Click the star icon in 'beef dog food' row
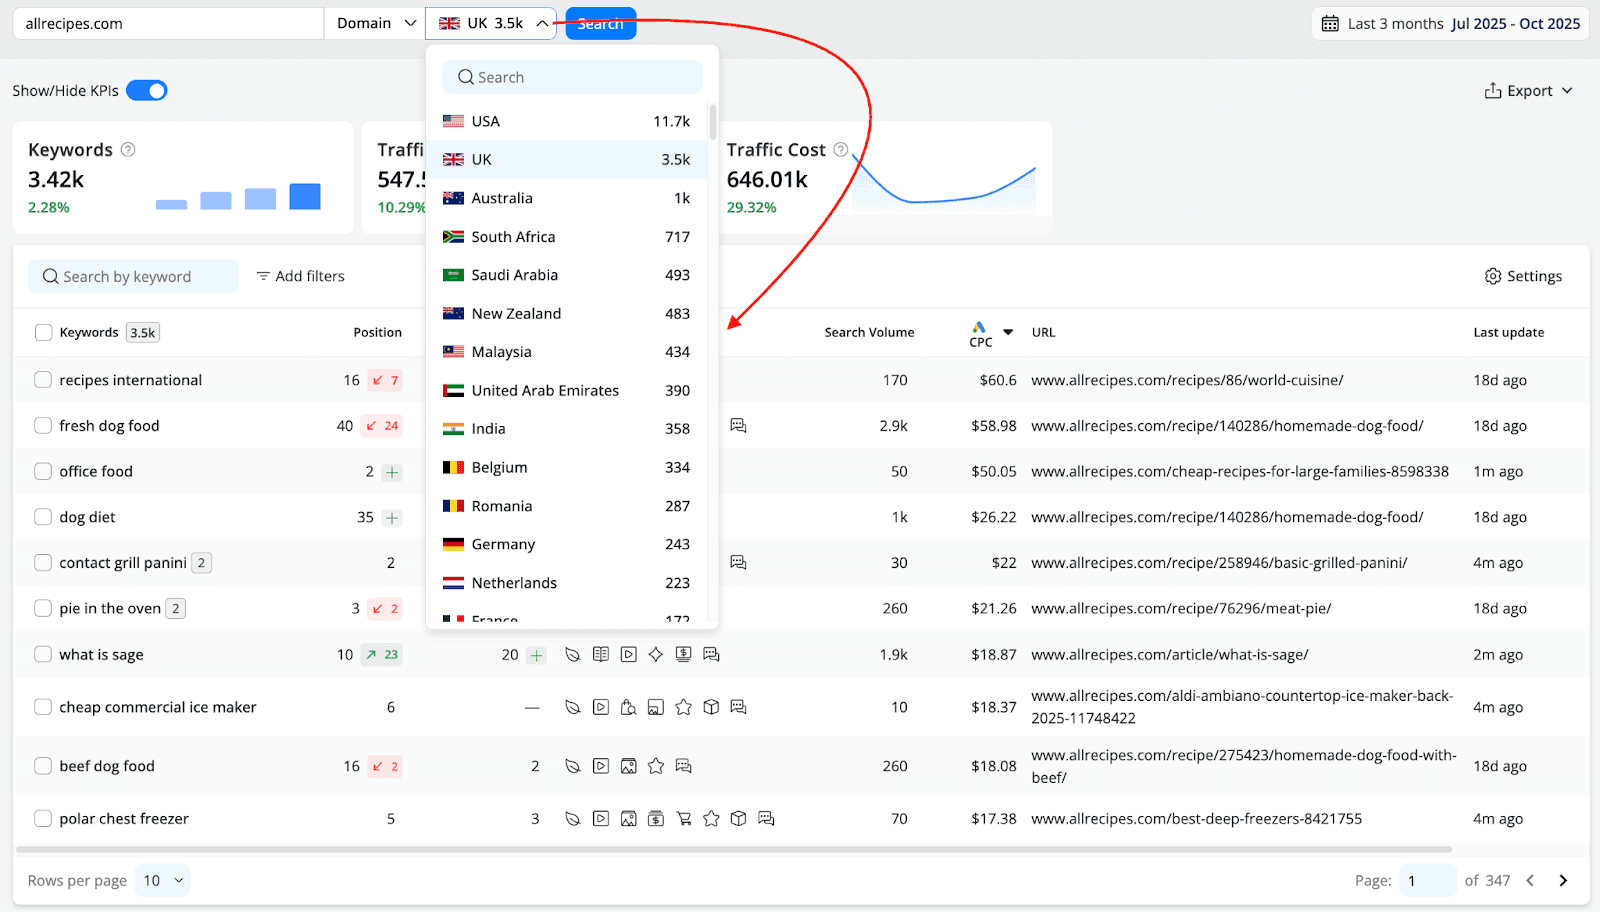 (x=656, y=767)
